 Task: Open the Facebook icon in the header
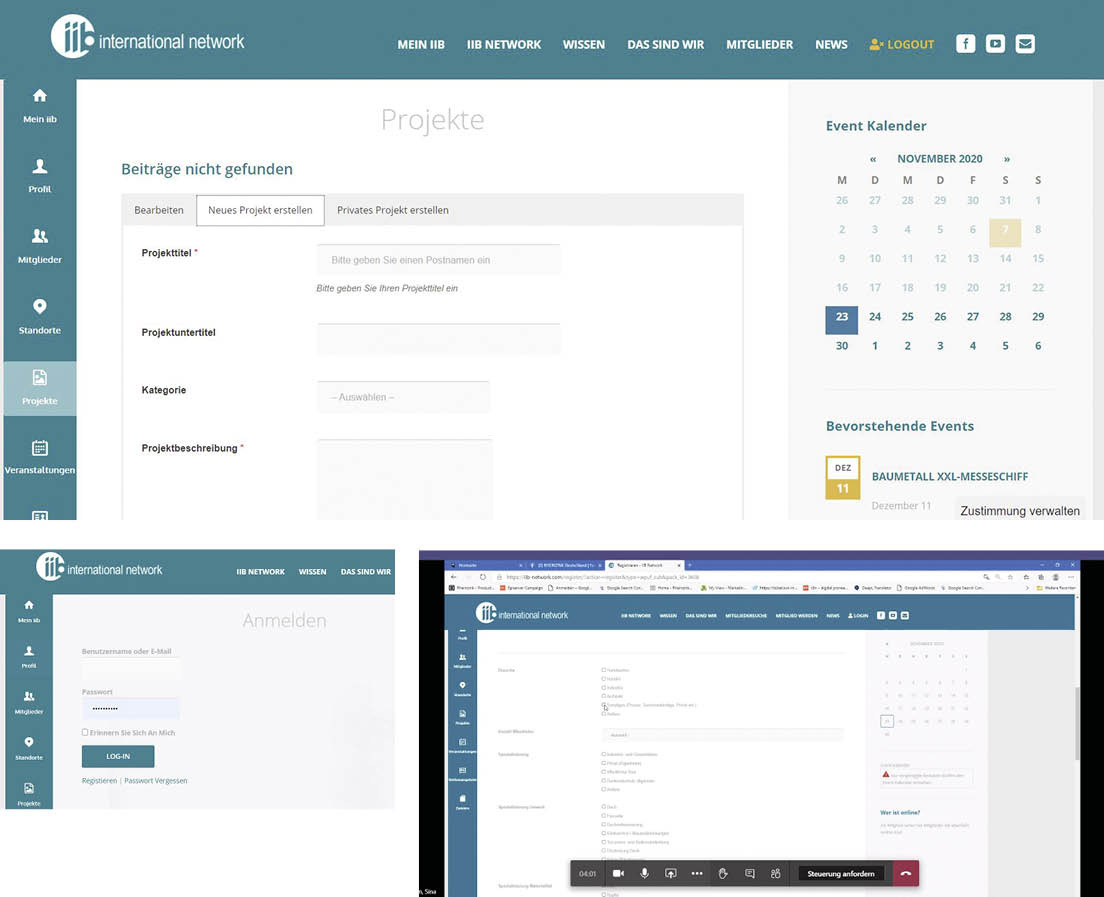coord(965,43)
